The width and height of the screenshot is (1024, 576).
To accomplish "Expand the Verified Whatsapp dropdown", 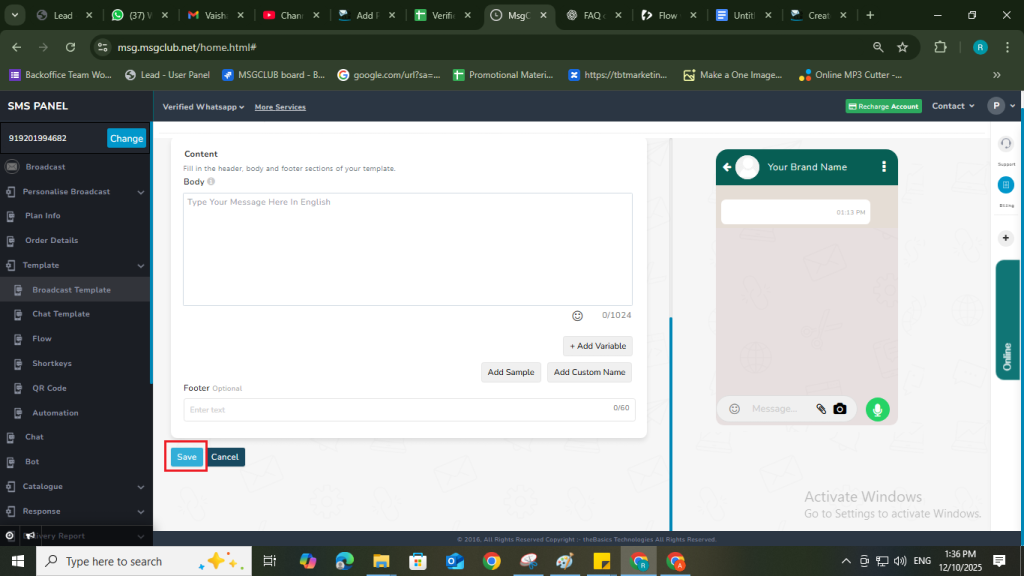I will pyautogui.click(x=204, y=107).
